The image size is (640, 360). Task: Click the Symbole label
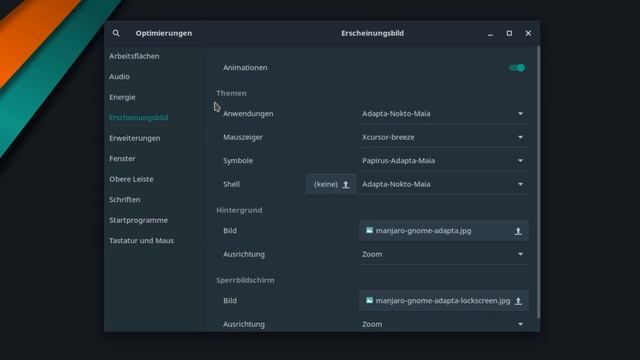(x=238, y=161)
